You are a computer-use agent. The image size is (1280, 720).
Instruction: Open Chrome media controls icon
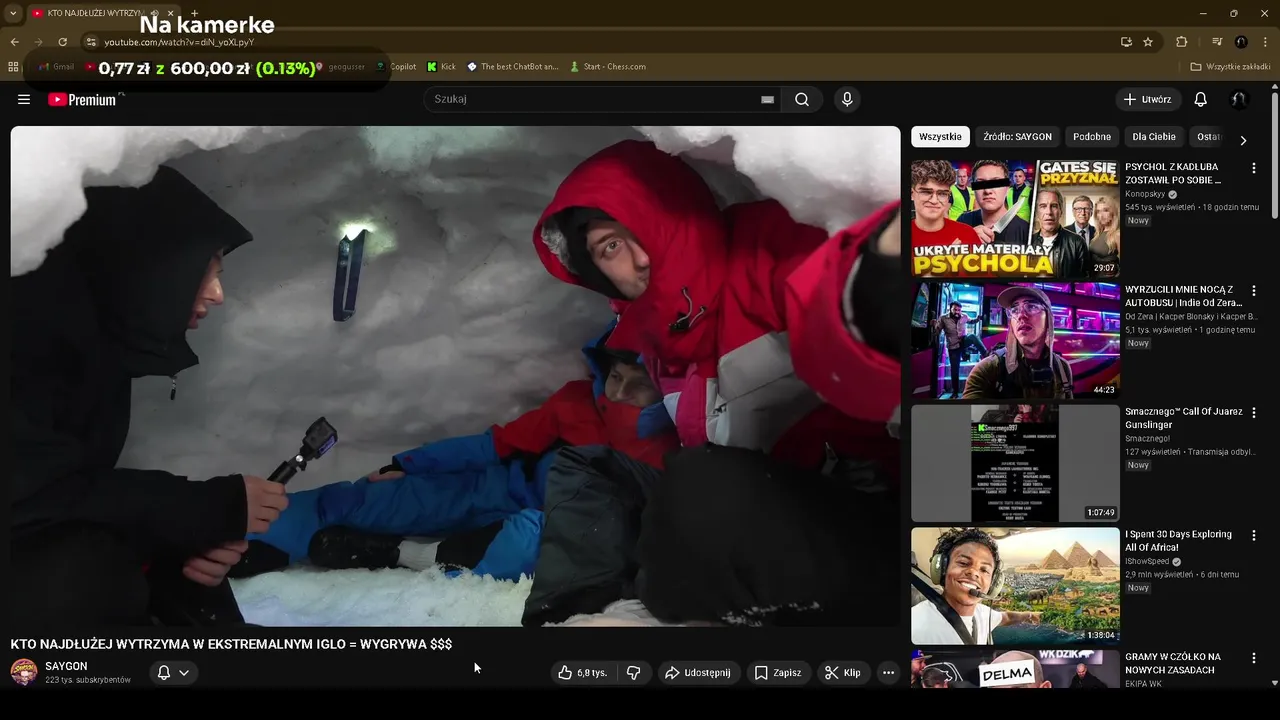[1217, 42]
